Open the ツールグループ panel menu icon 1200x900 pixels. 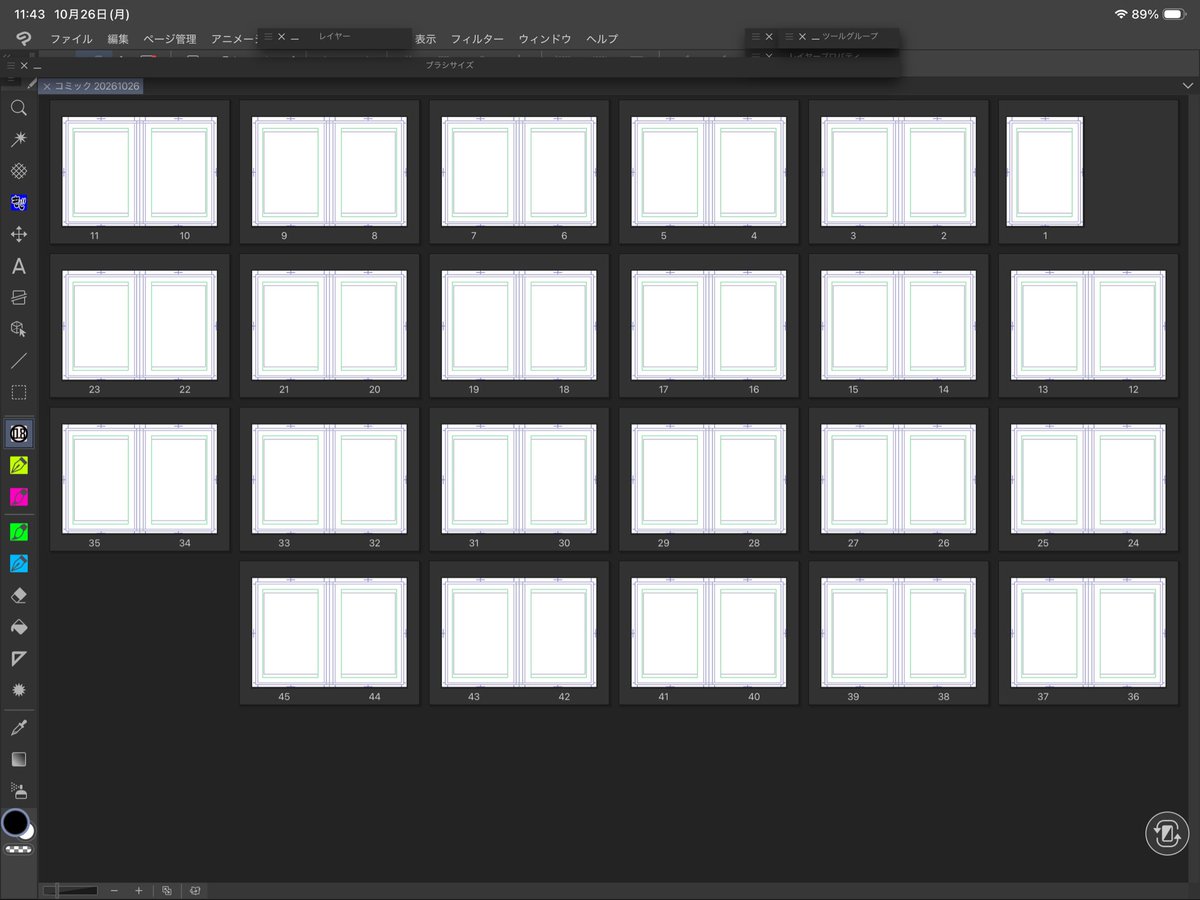click(x=788, y=36)
